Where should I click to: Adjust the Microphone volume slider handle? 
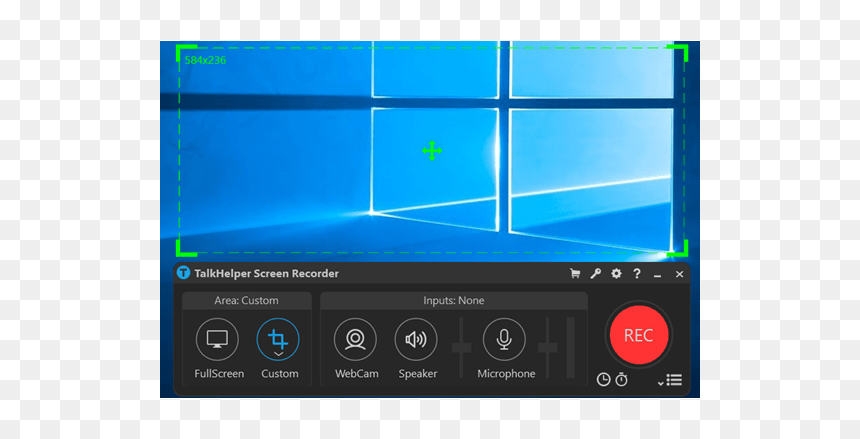point(547,347)
